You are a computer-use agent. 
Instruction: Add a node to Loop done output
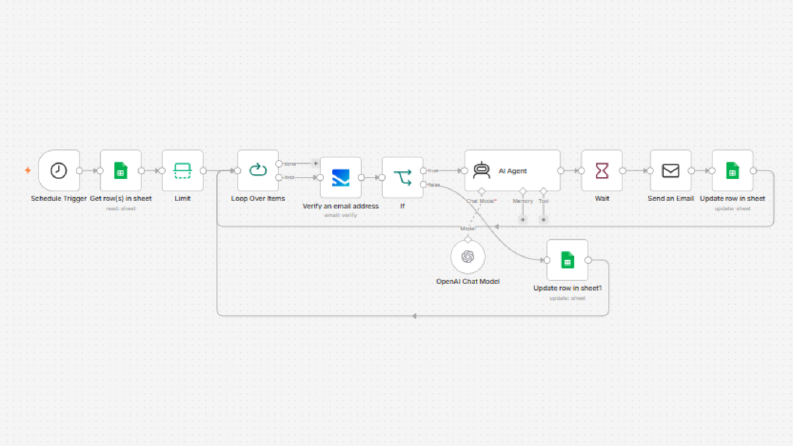pyautogui.click(x=315, y=163)
